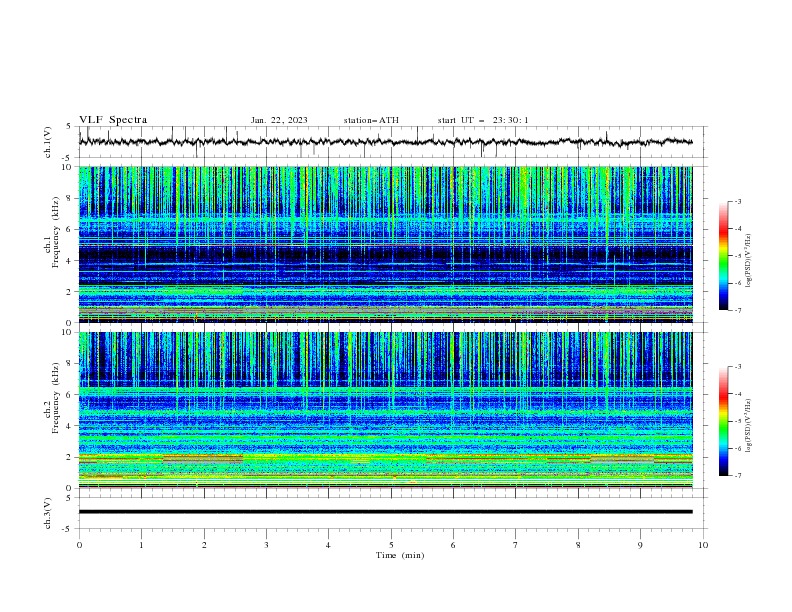Click the ch.1 waveform trace panel

[393, 142]
